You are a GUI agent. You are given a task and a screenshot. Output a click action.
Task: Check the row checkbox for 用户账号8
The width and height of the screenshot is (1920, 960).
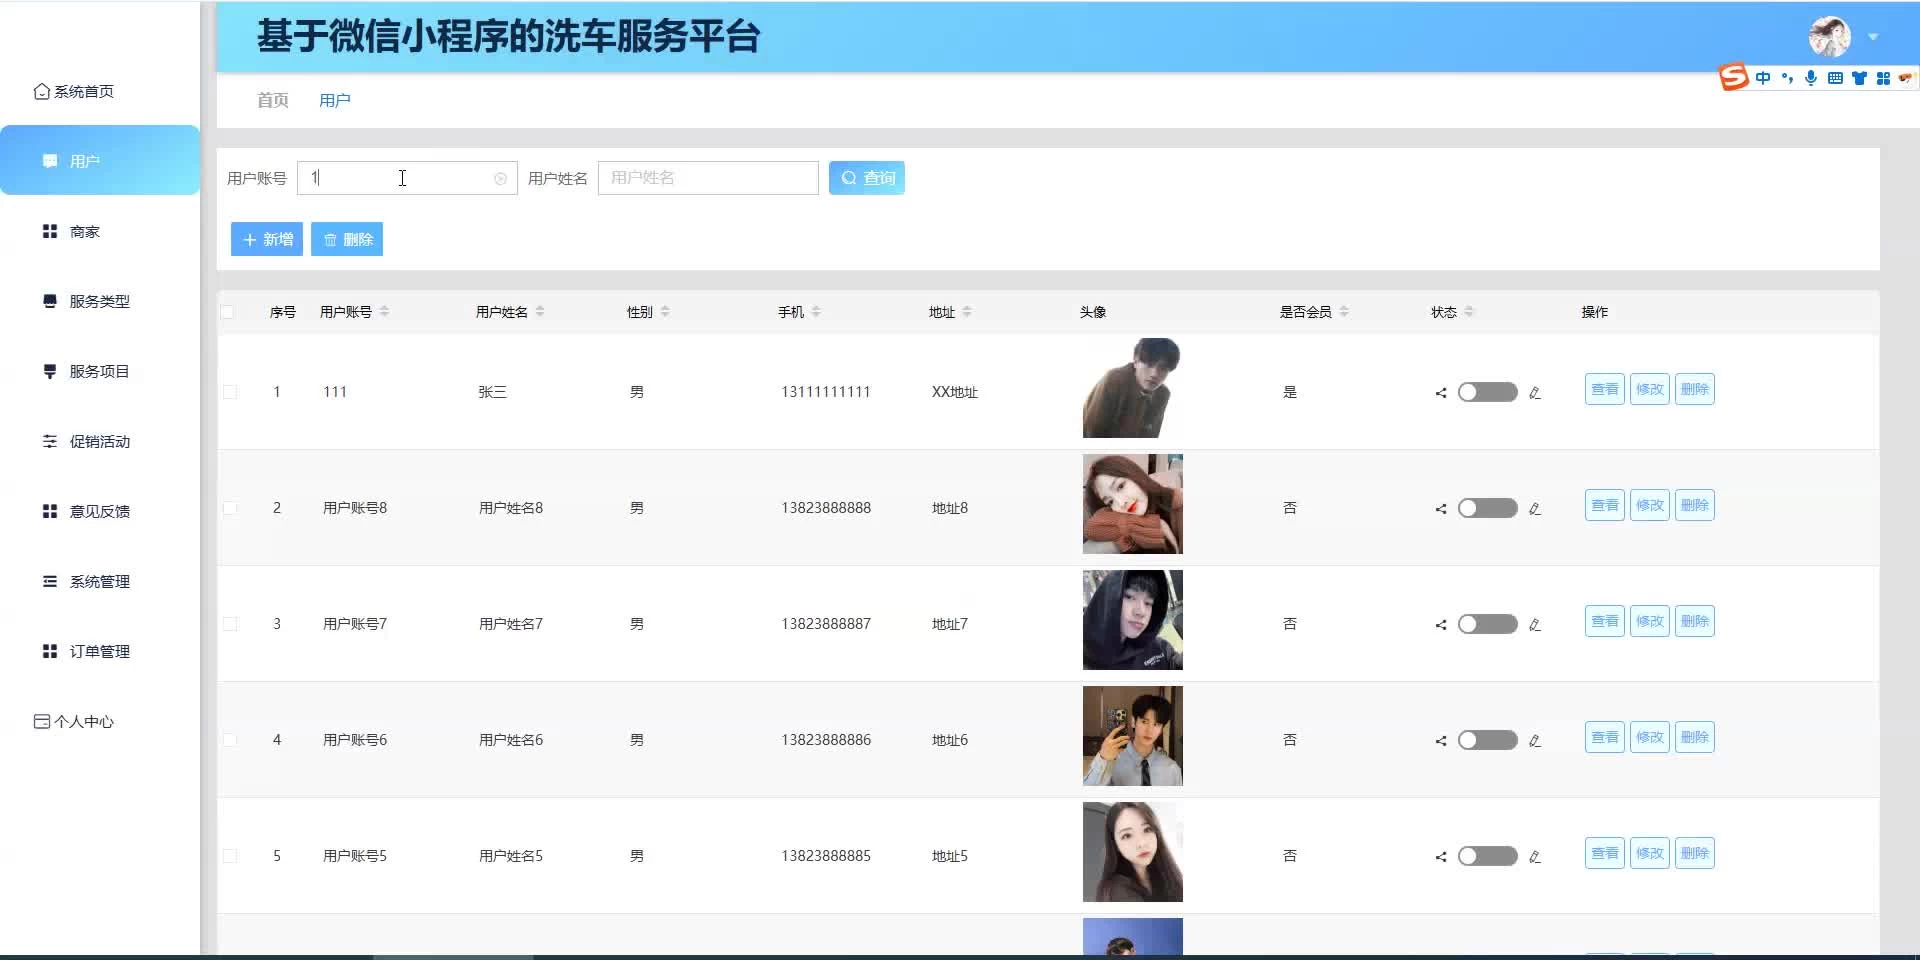(x=230, y=508)
